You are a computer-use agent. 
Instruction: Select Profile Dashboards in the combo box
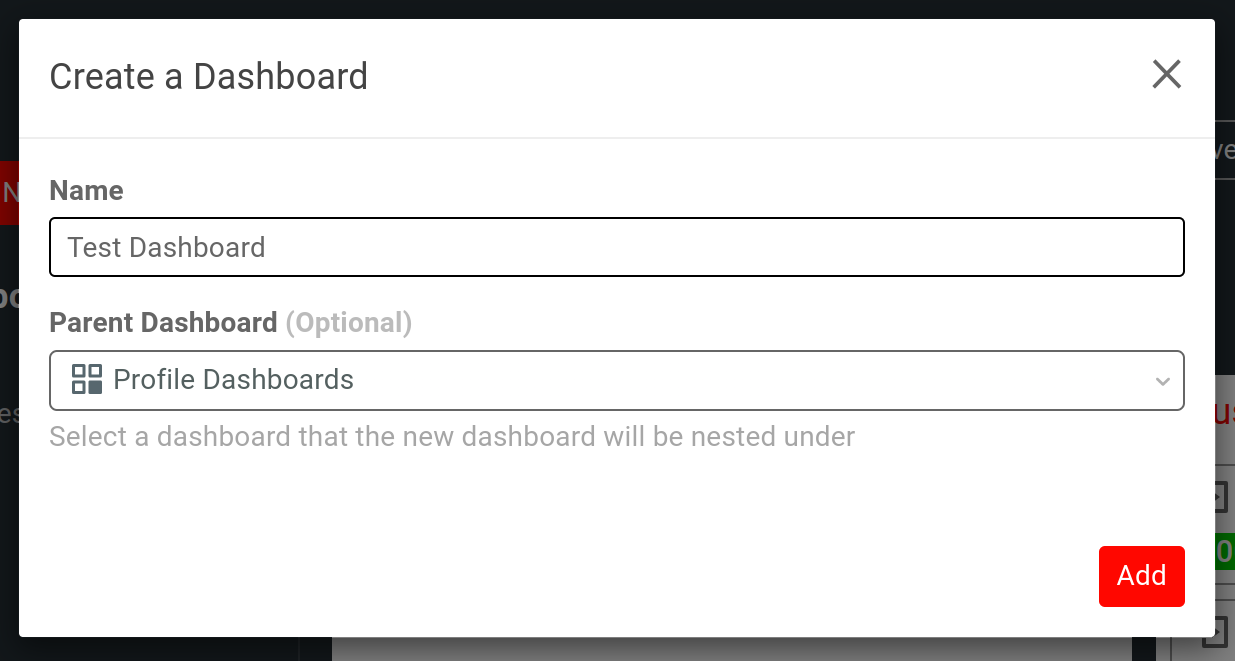pos(234,380)
